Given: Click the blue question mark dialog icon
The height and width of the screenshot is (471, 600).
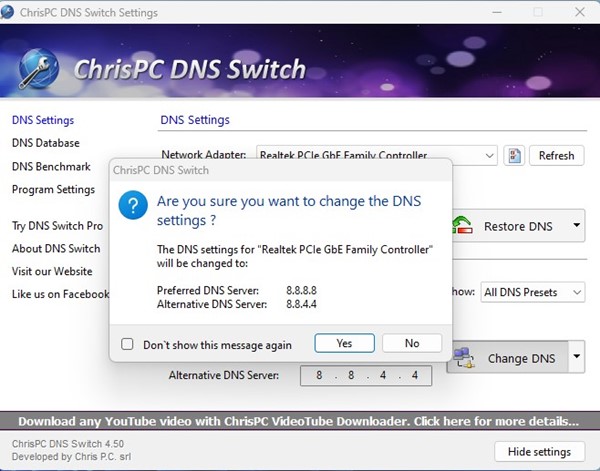Looking at the screenshot, I should click(x=134, y=207).
